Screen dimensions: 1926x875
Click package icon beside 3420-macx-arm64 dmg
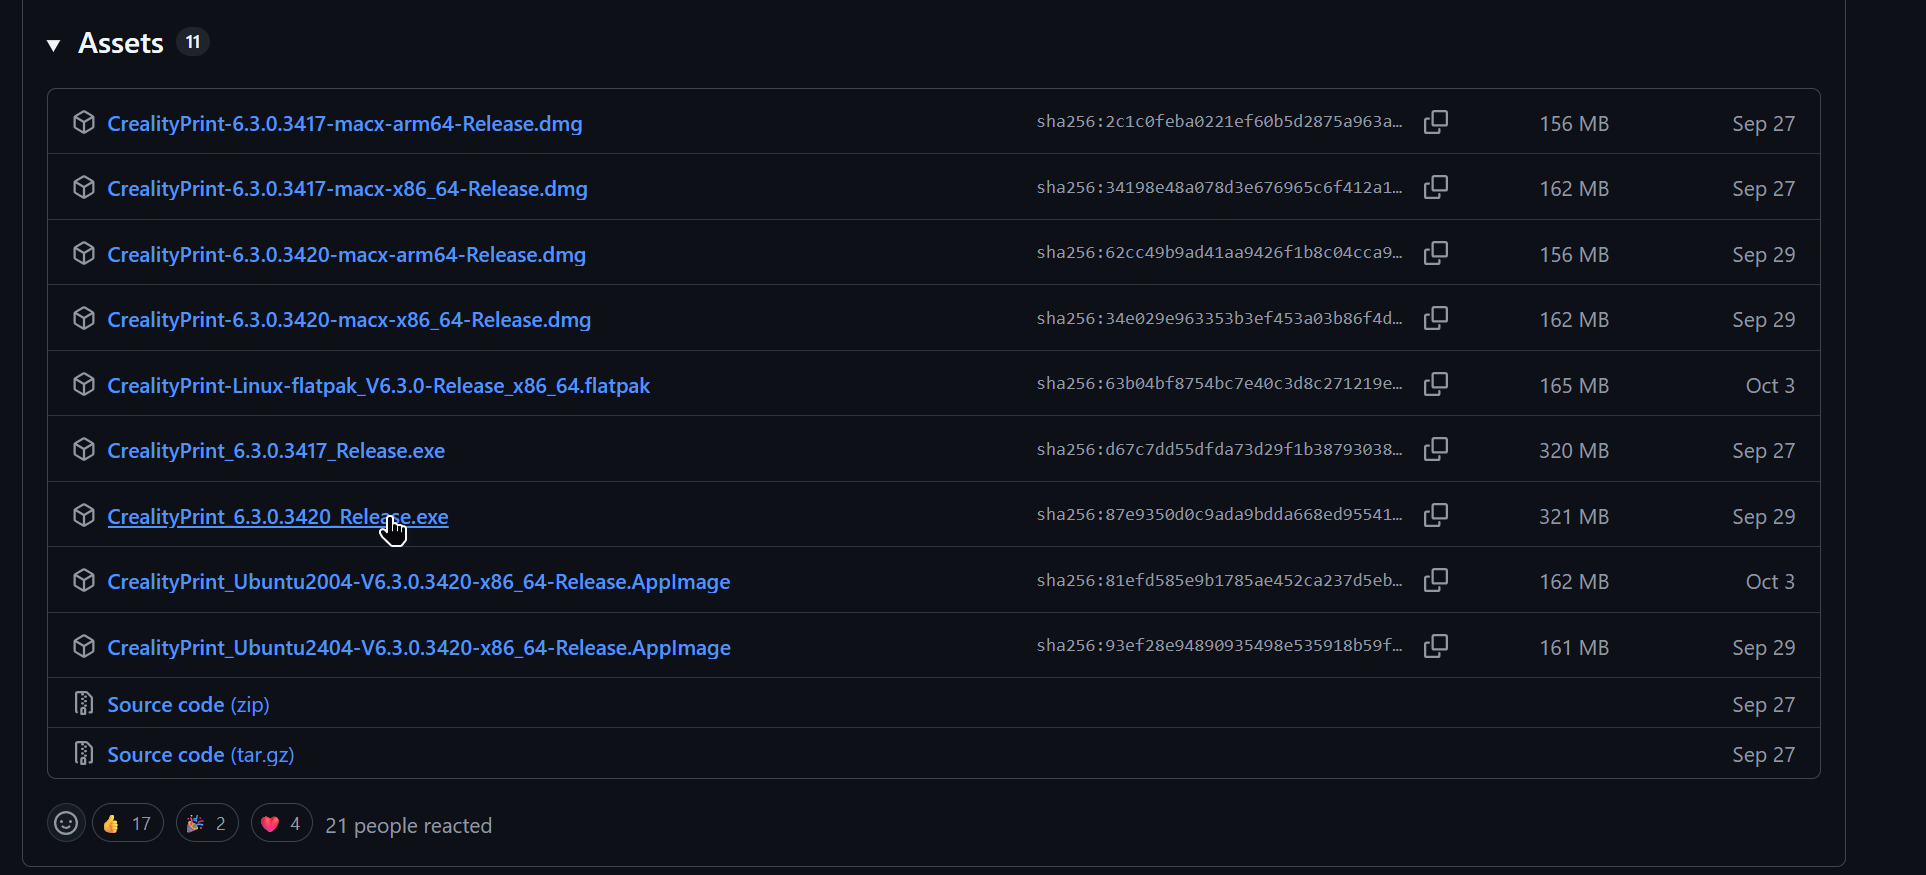pos(84,253)
